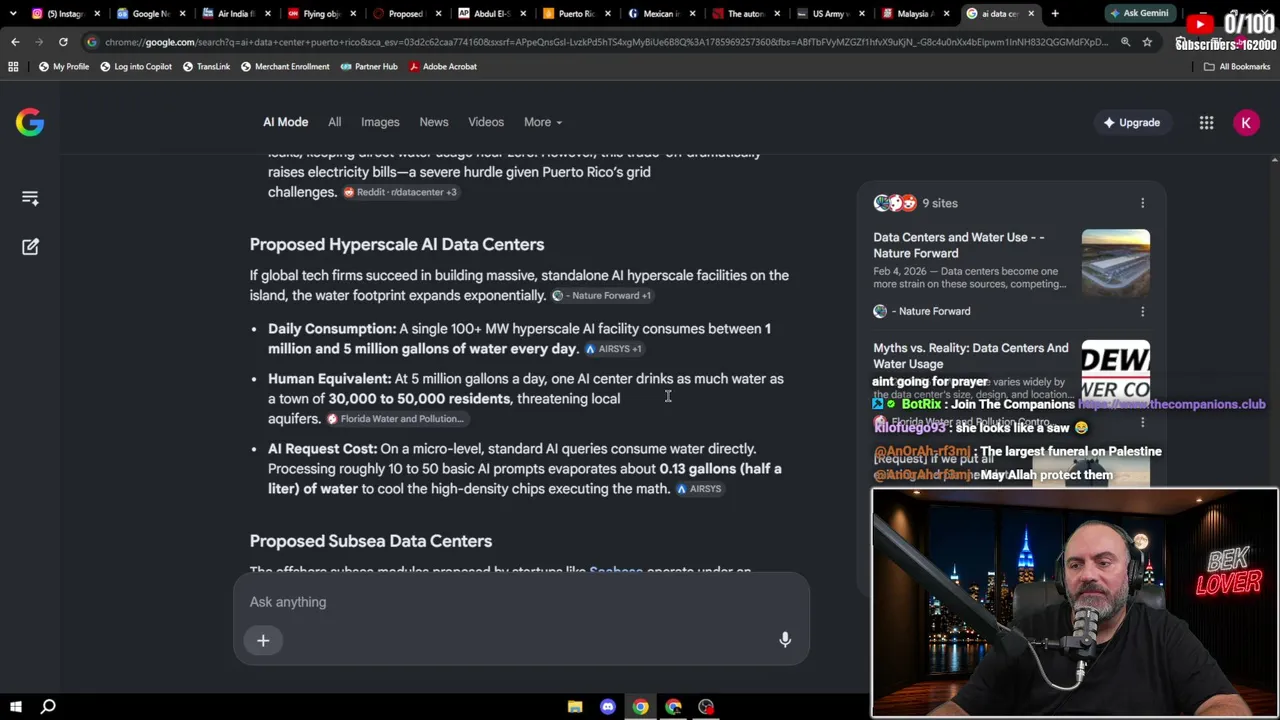Open the Google apps grid
This screenshot has width=1280, height=720.
(x=1206, y=122)
